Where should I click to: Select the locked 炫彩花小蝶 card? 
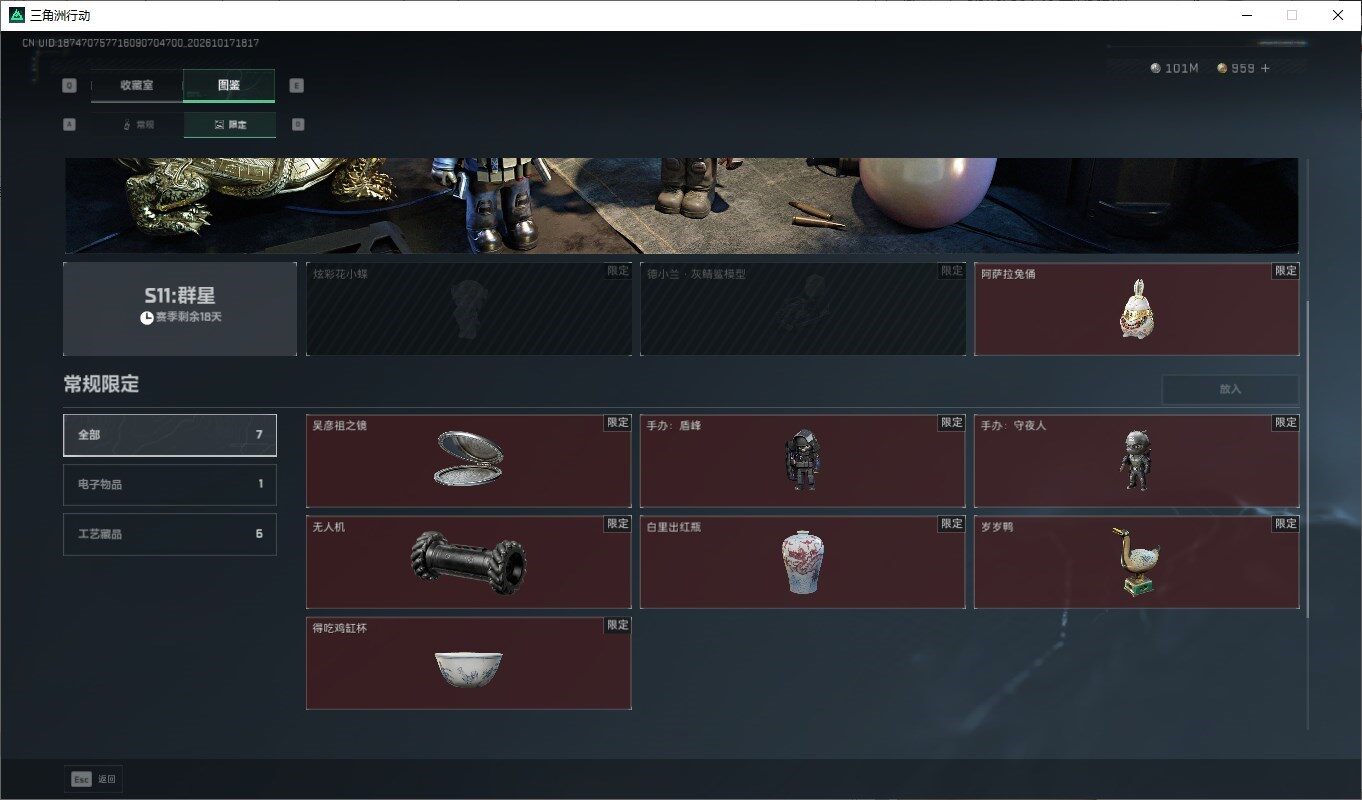469,309
